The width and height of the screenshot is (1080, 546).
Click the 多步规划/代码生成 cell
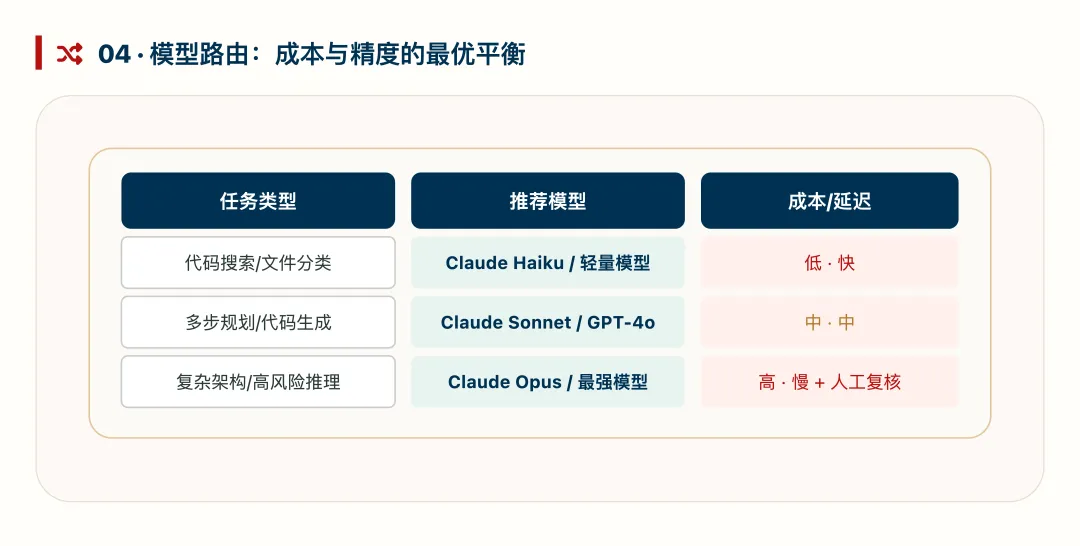click(x=258, y=322)
